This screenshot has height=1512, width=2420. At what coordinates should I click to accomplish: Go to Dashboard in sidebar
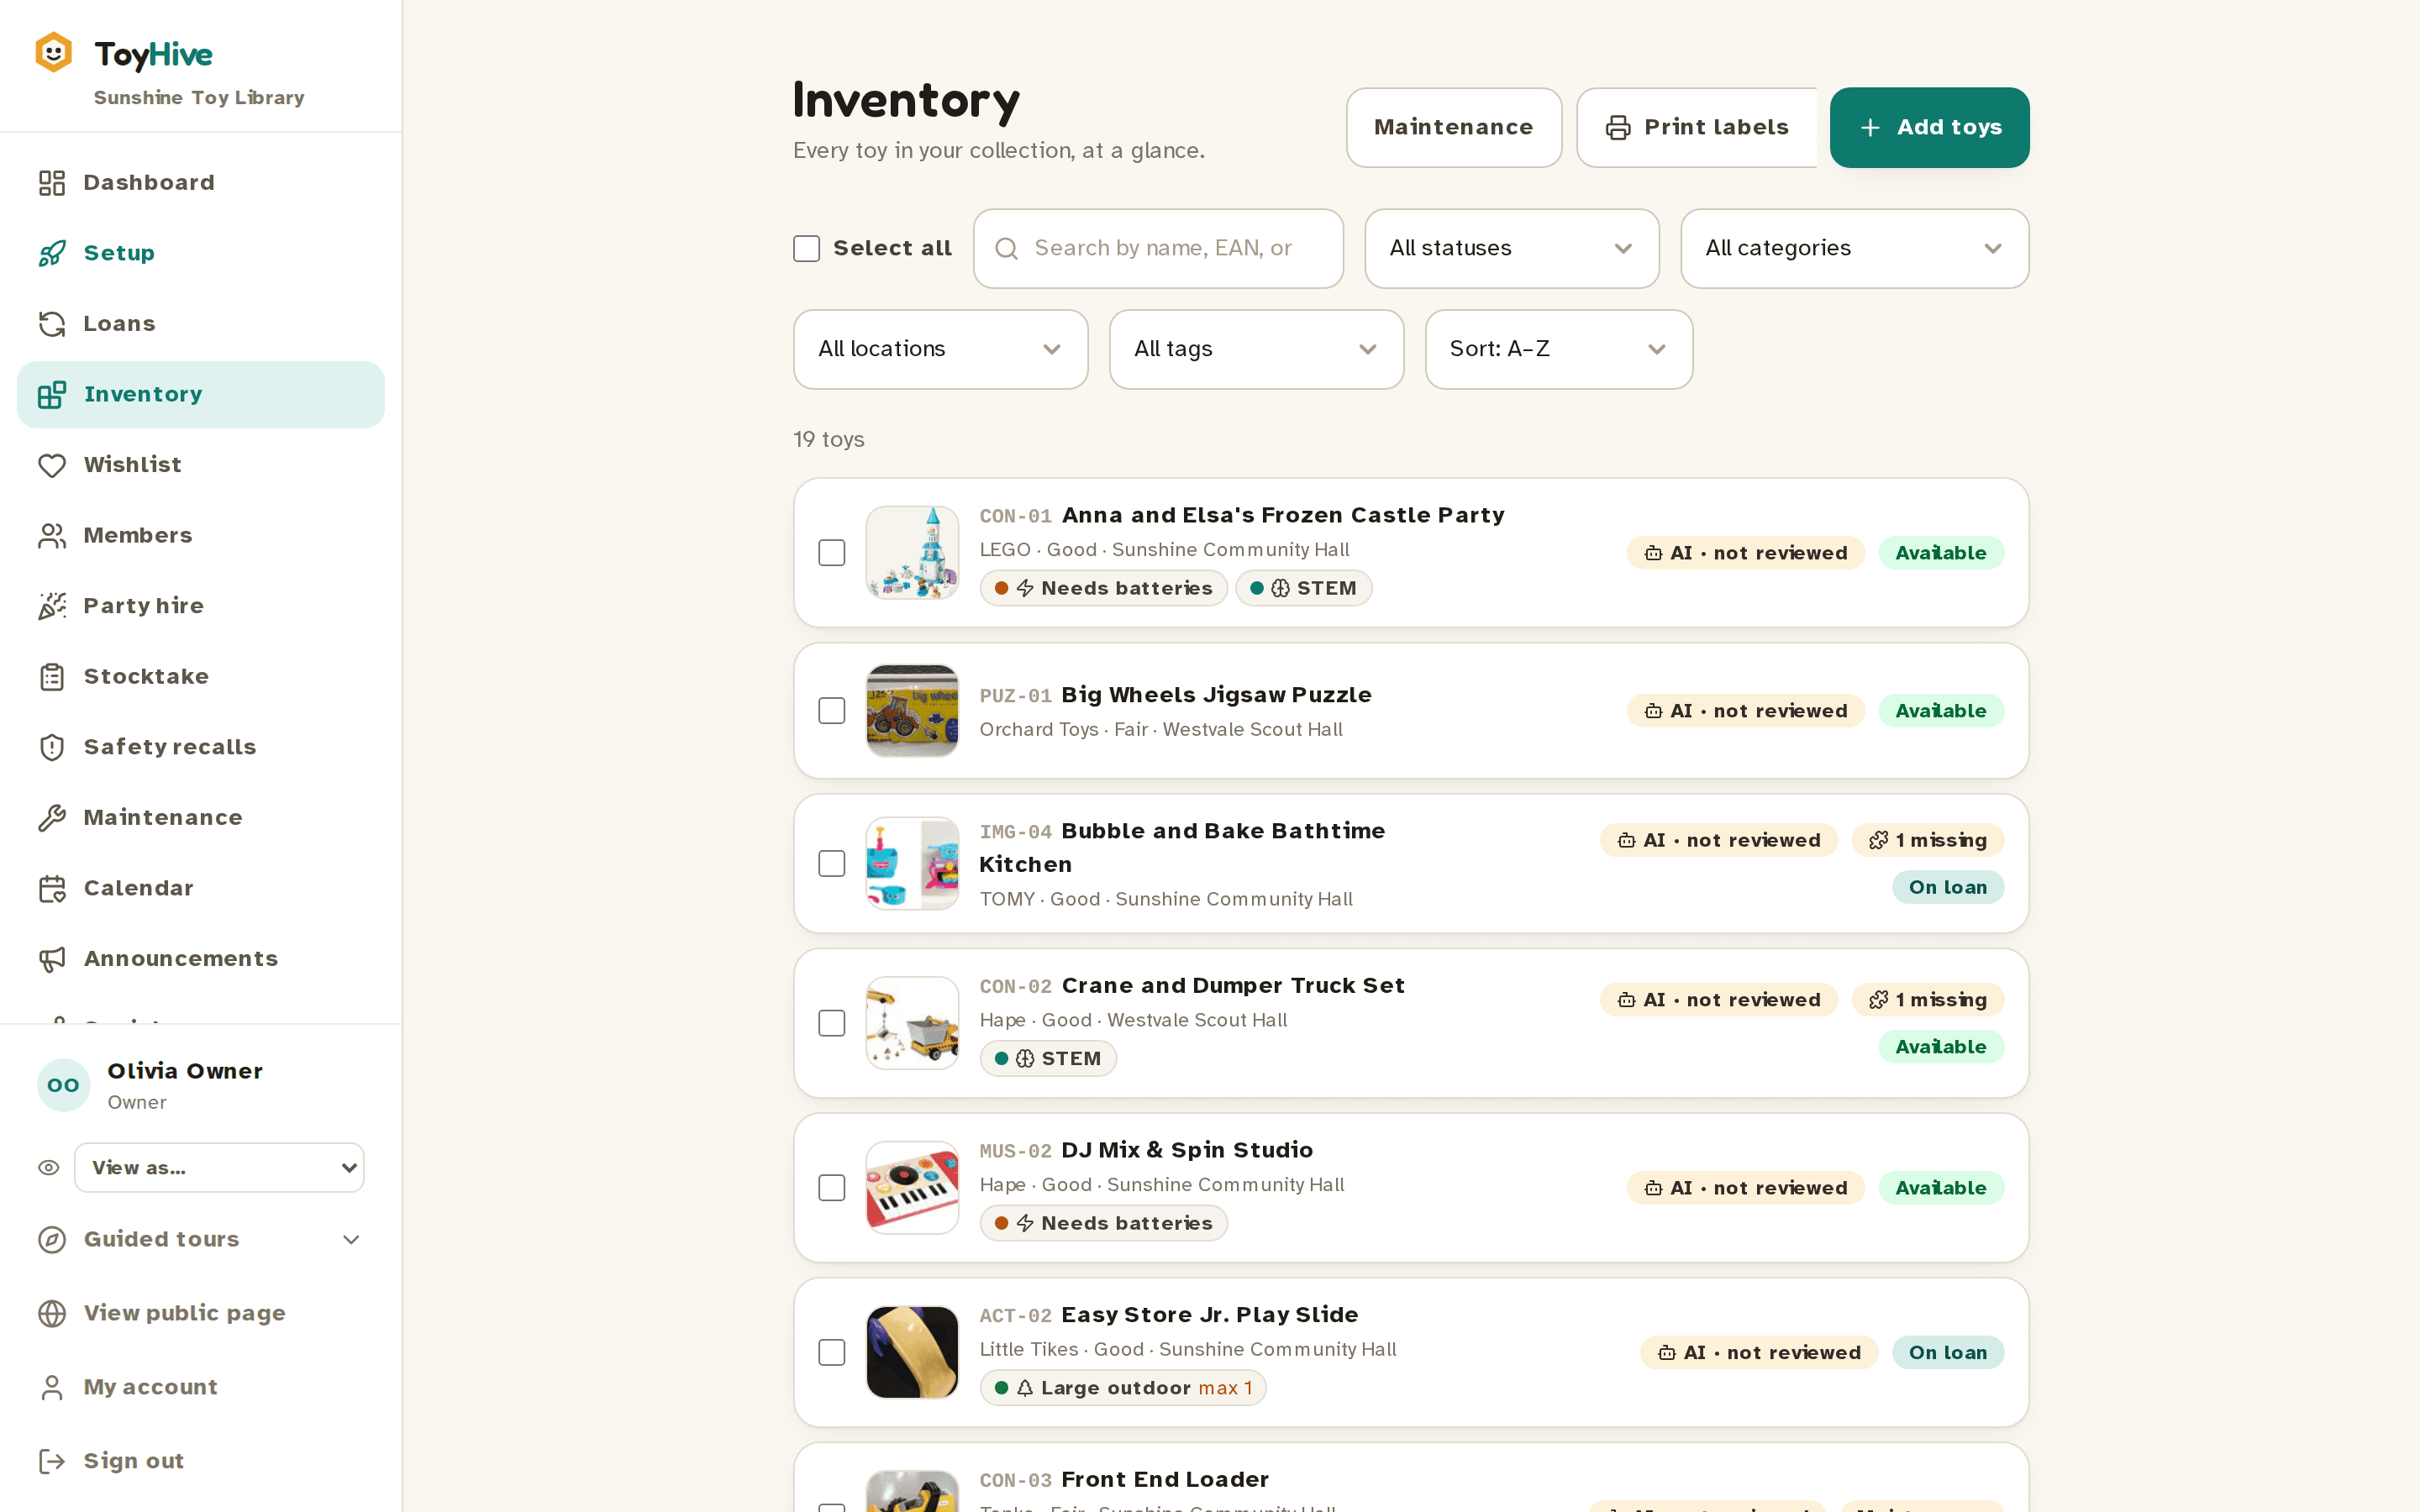pyautogui.click(x=200, y=183)
